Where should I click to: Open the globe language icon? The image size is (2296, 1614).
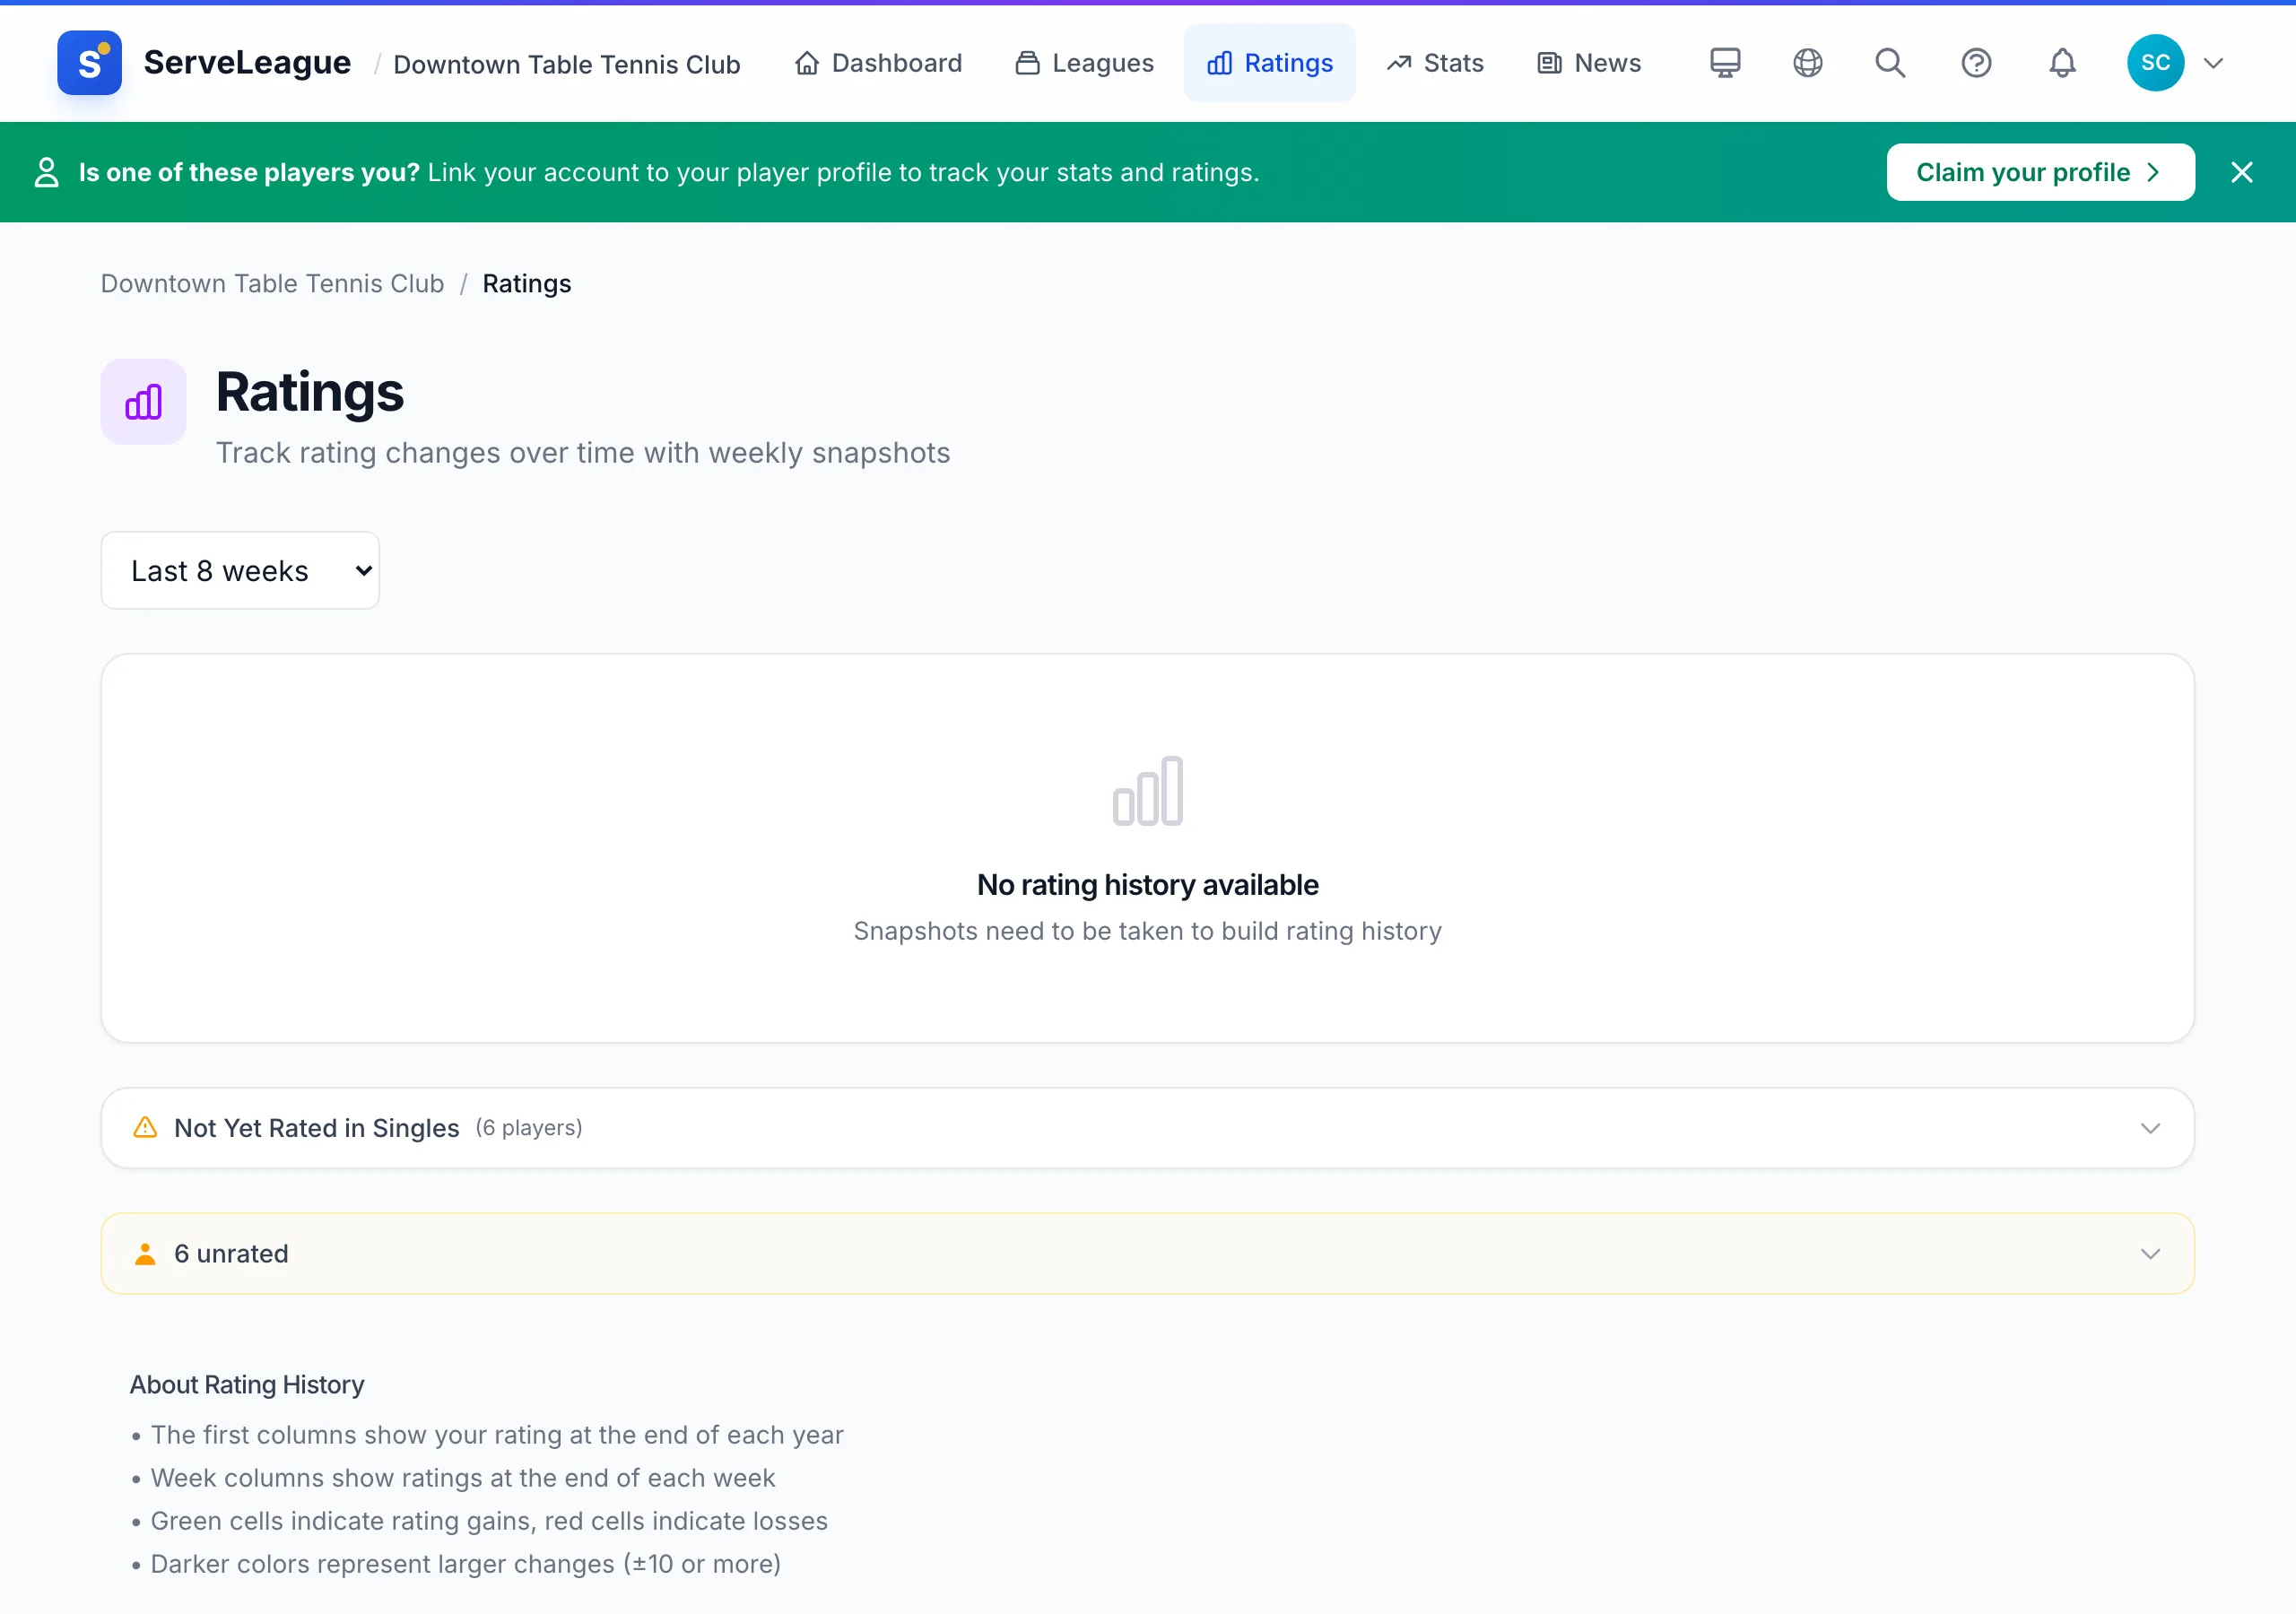pos(1807,63)
